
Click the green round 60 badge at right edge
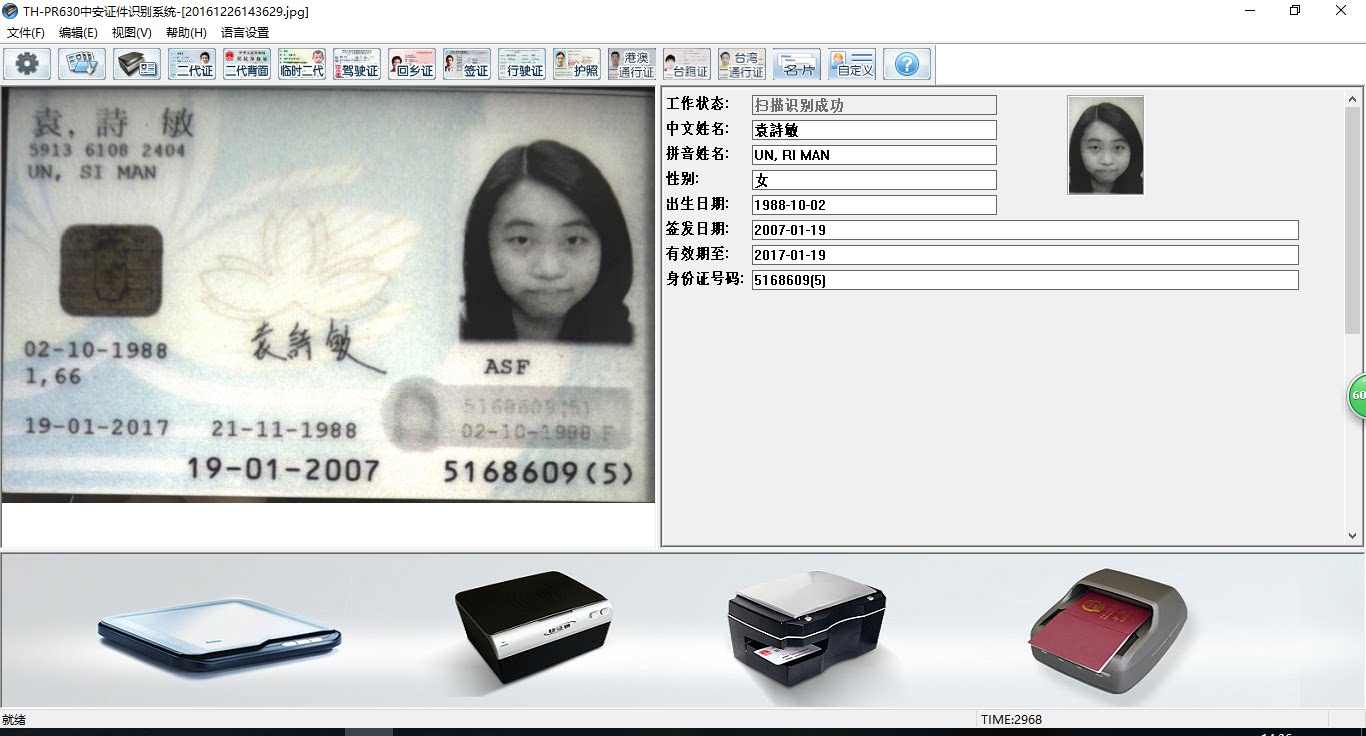(x=1357, y=395)
